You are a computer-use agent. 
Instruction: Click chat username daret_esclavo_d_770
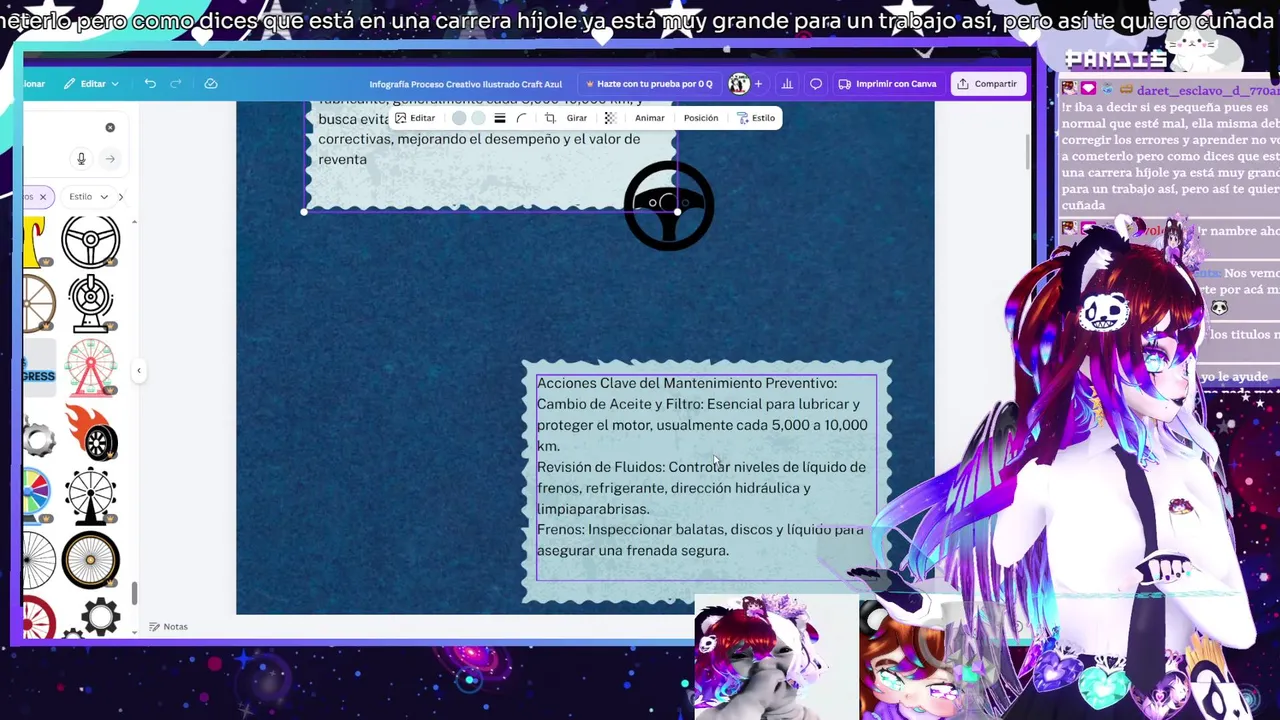[x=1207, y=90]
